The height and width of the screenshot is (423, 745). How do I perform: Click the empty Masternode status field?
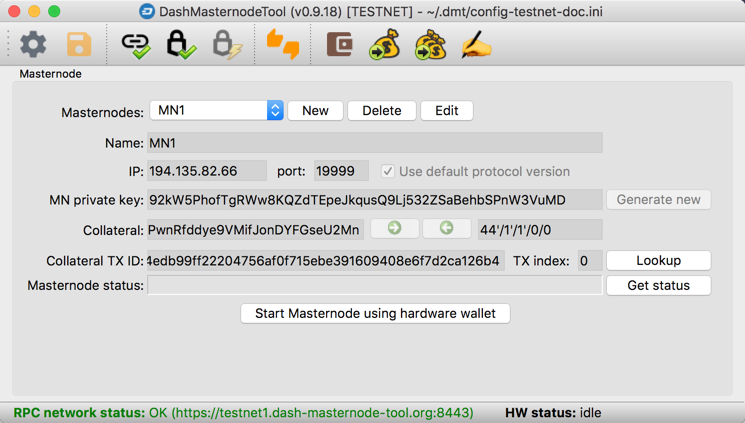(375, 285)
